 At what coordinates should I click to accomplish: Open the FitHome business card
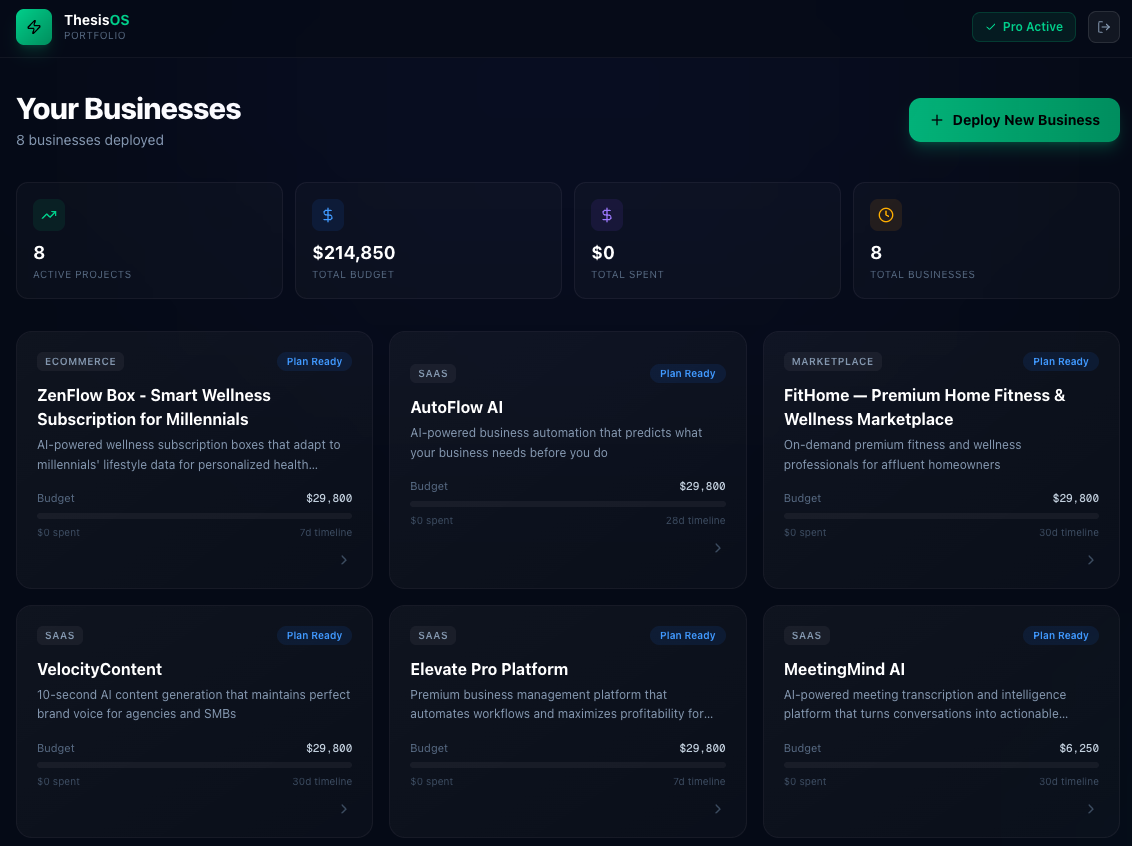pos(940,460)
